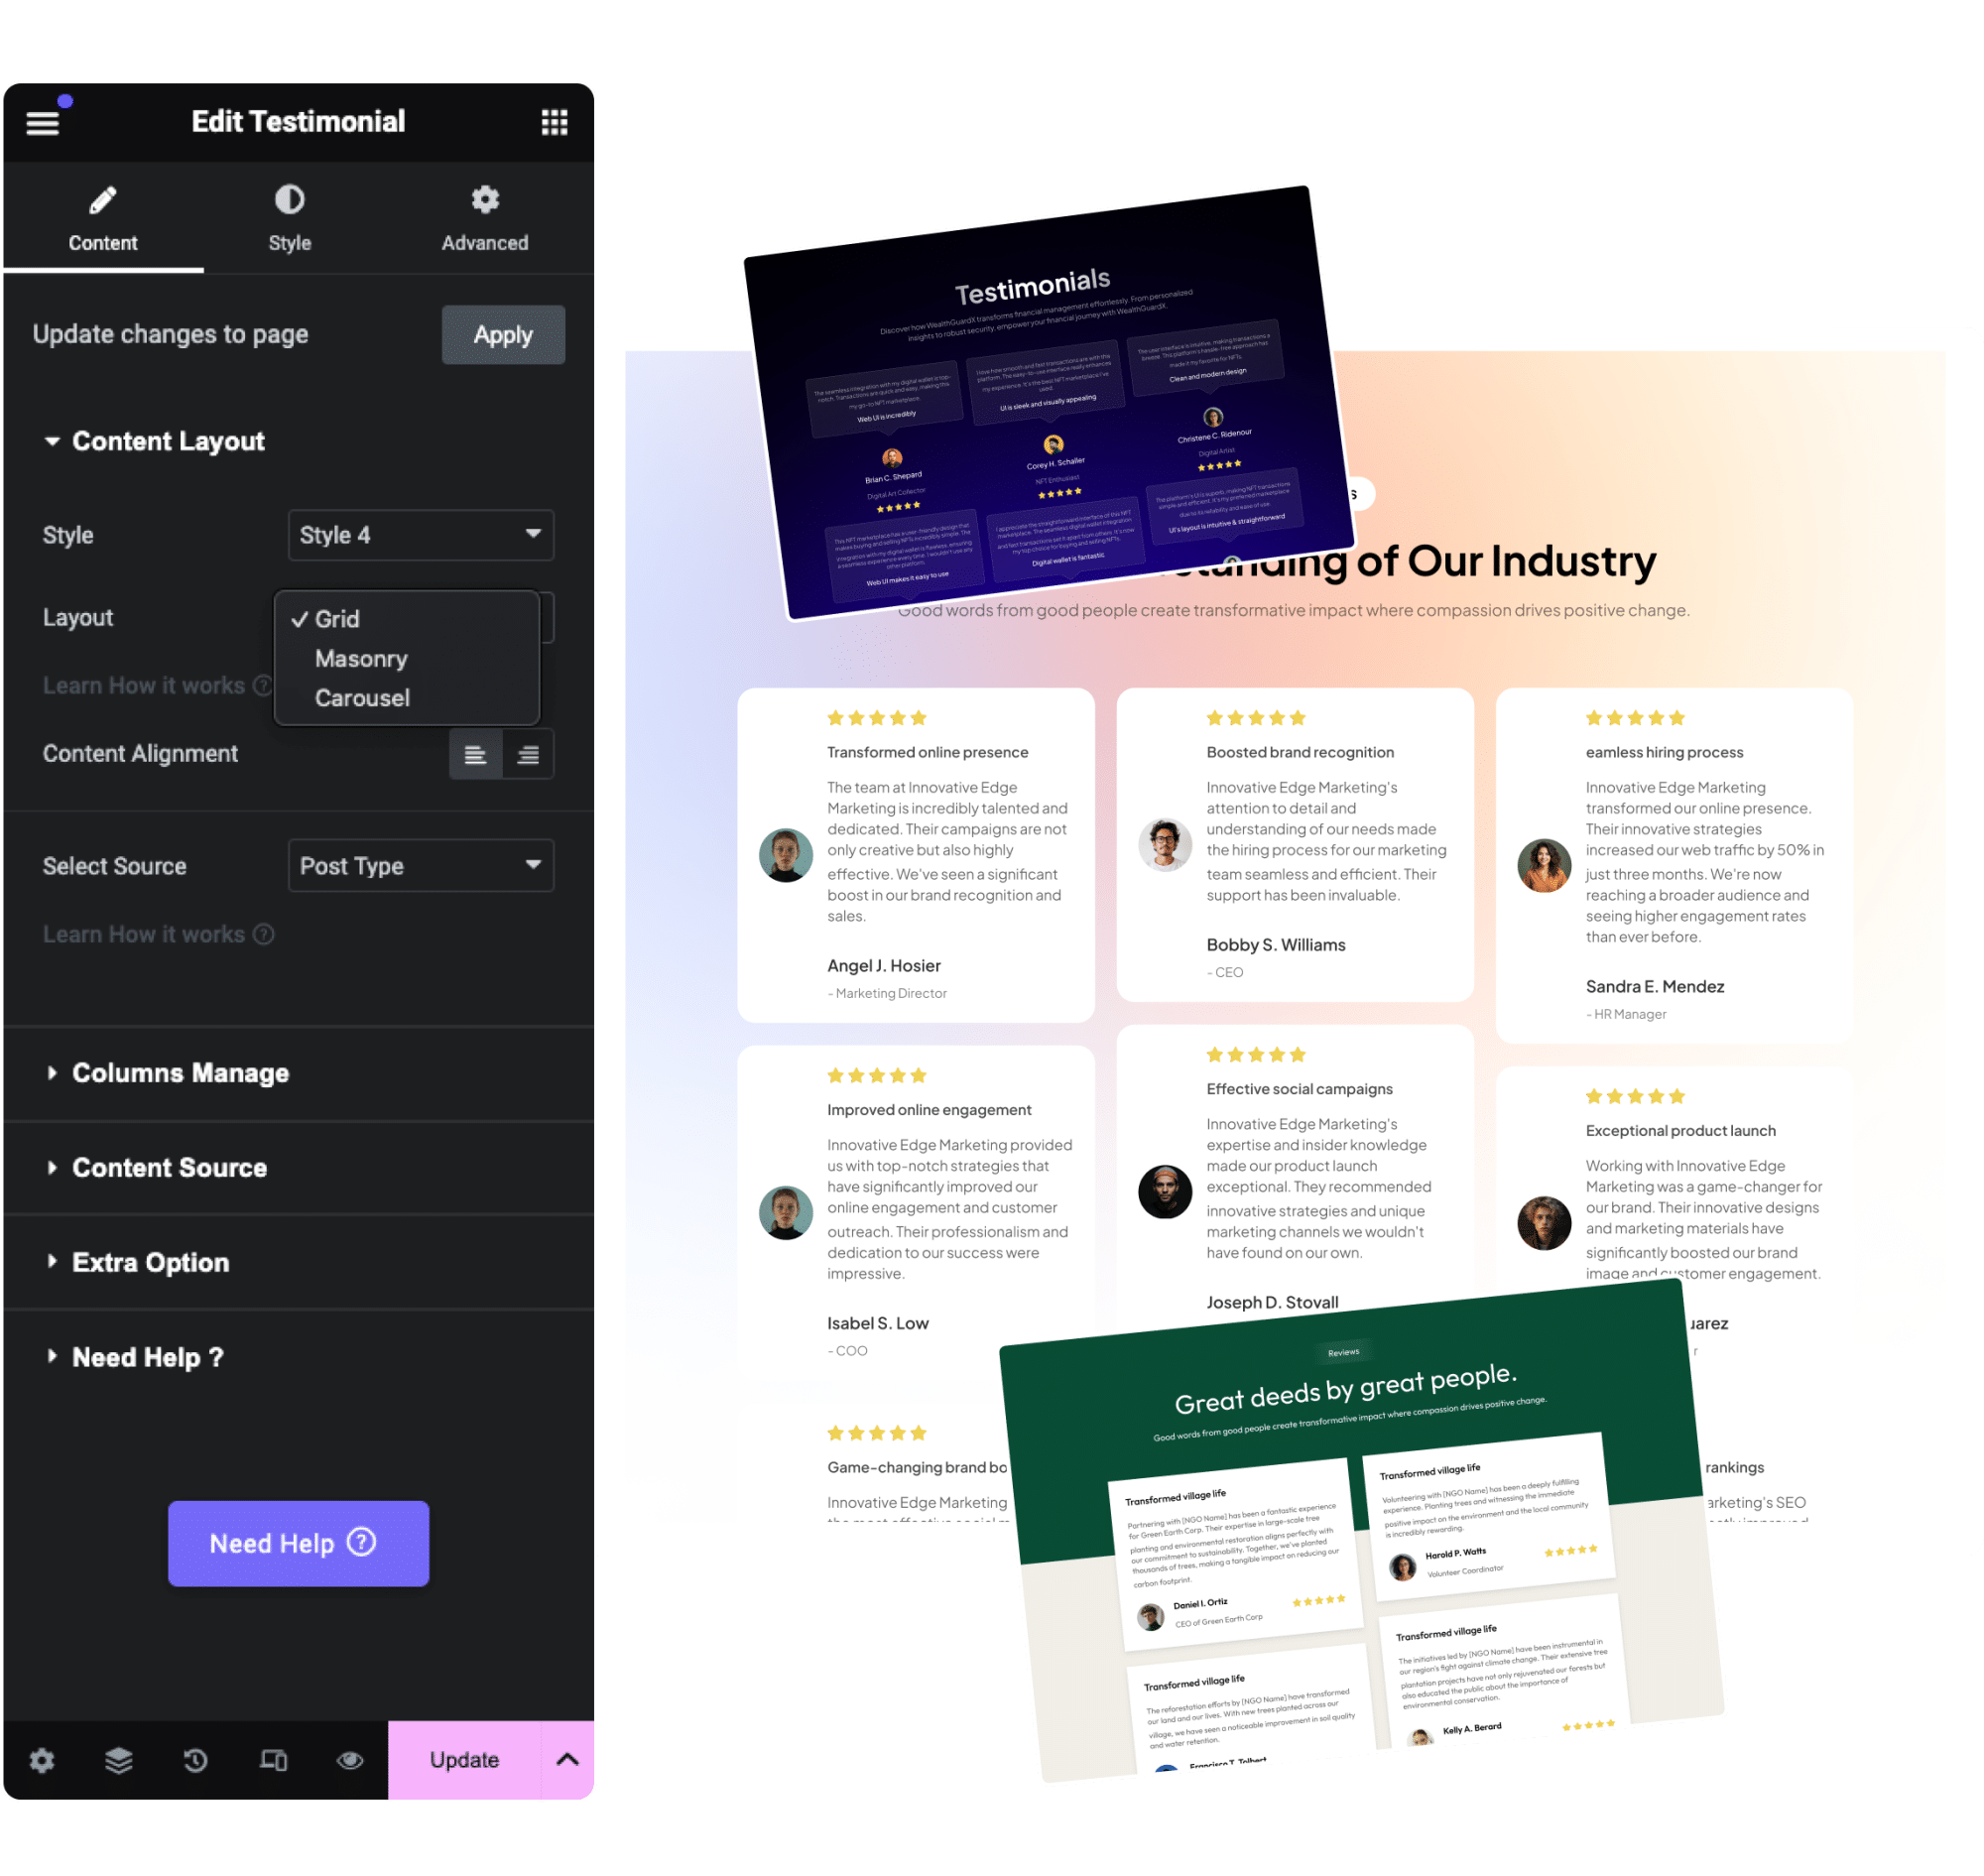The width and height of the screenshot is (1984, 1876).
Task: Expand the Content Source section
Action: [170, 1168]
